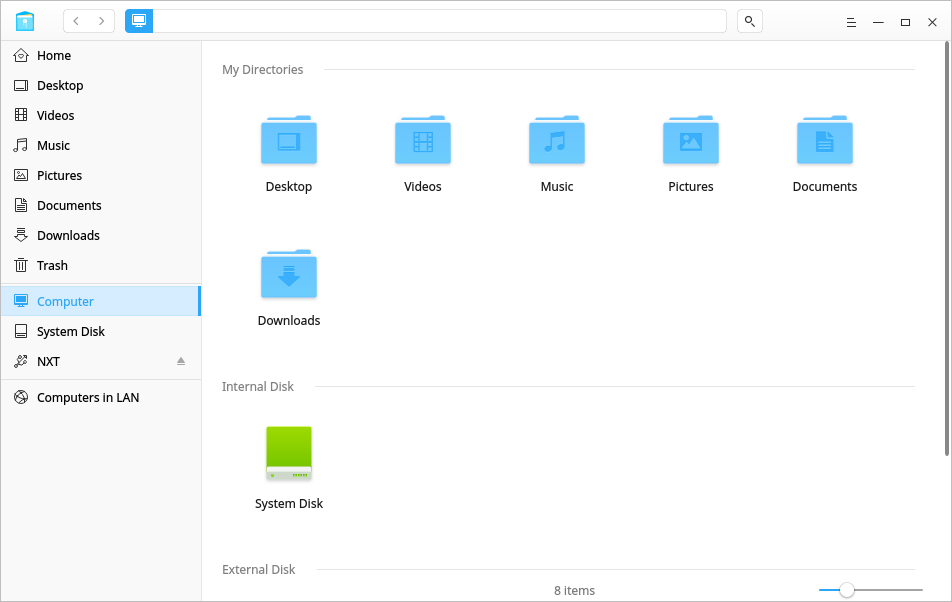Viewport: 952px width, 602px height.
Task: Select Downloads in the sidebar
Action: (x=101, y=235)
